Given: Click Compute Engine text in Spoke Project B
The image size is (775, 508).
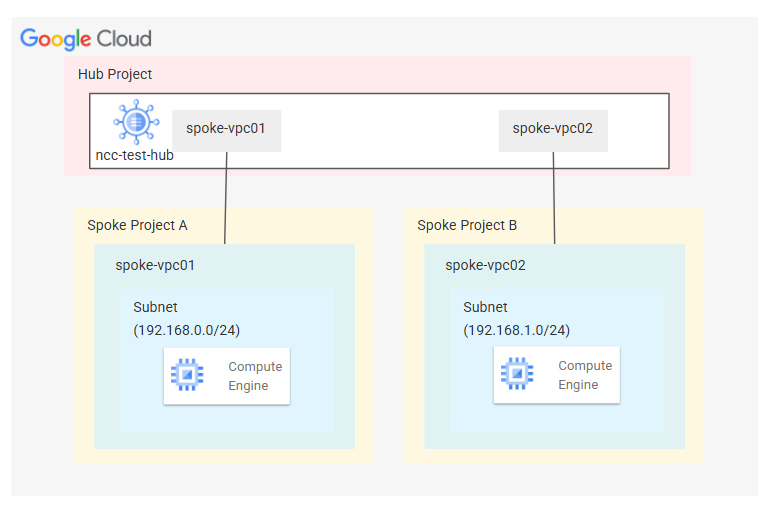Looking at the screenshot, I should pos(585,376).
